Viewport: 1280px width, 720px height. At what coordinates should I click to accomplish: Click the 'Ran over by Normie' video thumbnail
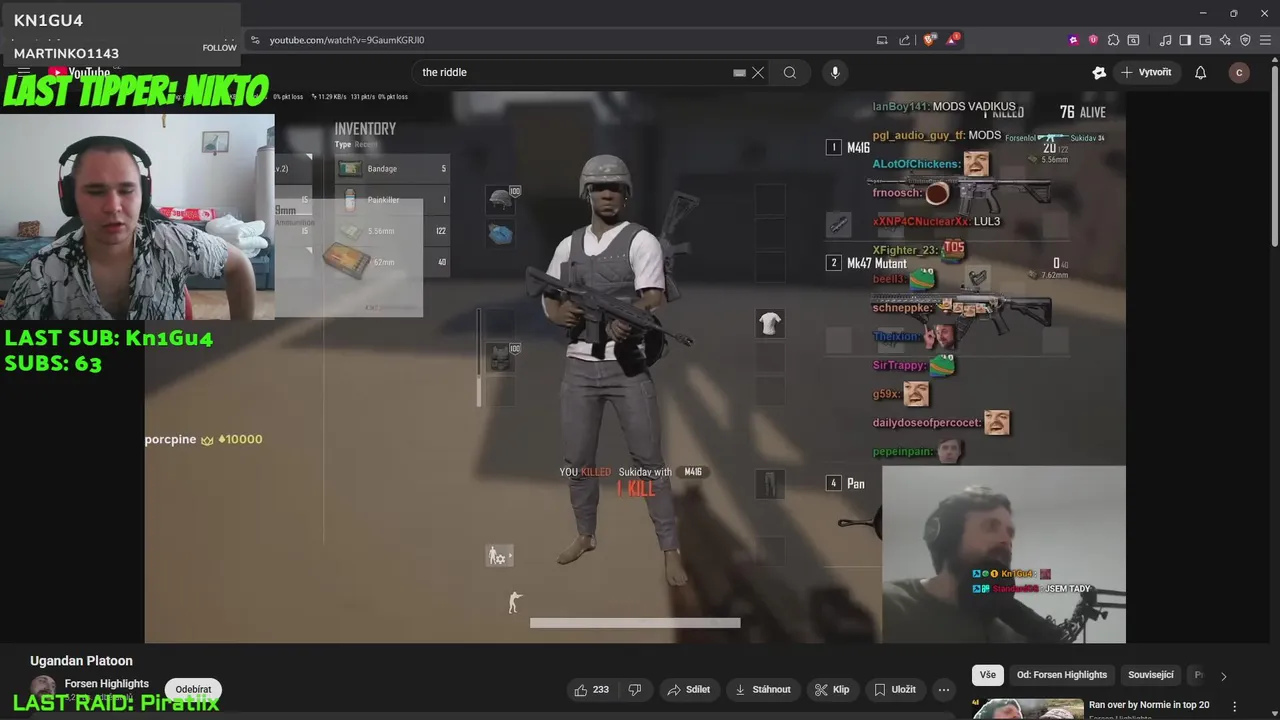click(1027, 708)
